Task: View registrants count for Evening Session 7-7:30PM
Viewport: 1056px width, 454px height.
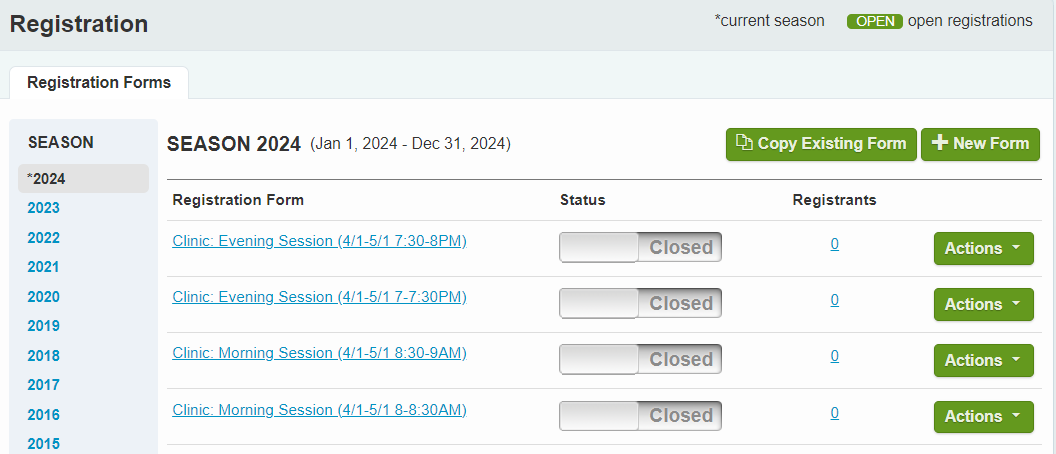Action: 834,300
